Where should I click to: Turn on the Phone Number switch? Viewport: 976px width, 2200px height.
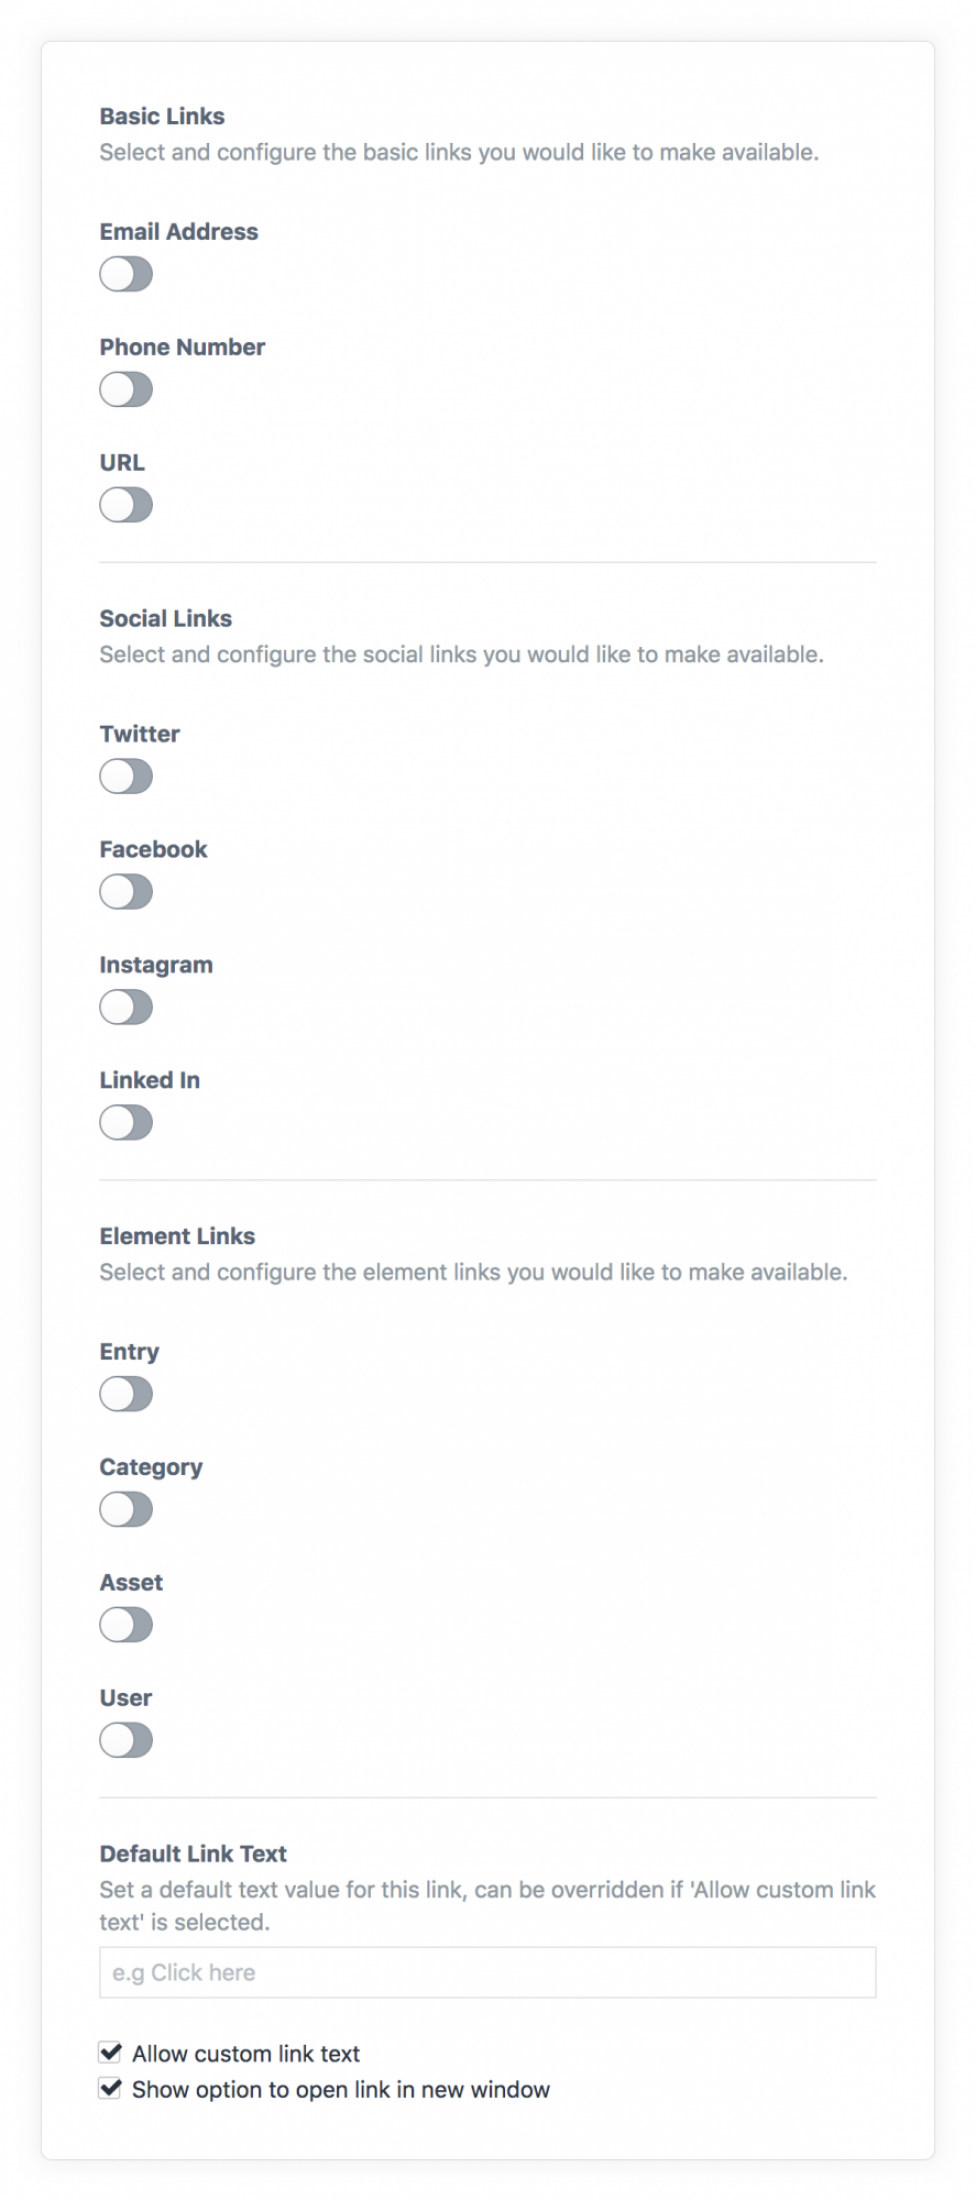click(126, 389)
